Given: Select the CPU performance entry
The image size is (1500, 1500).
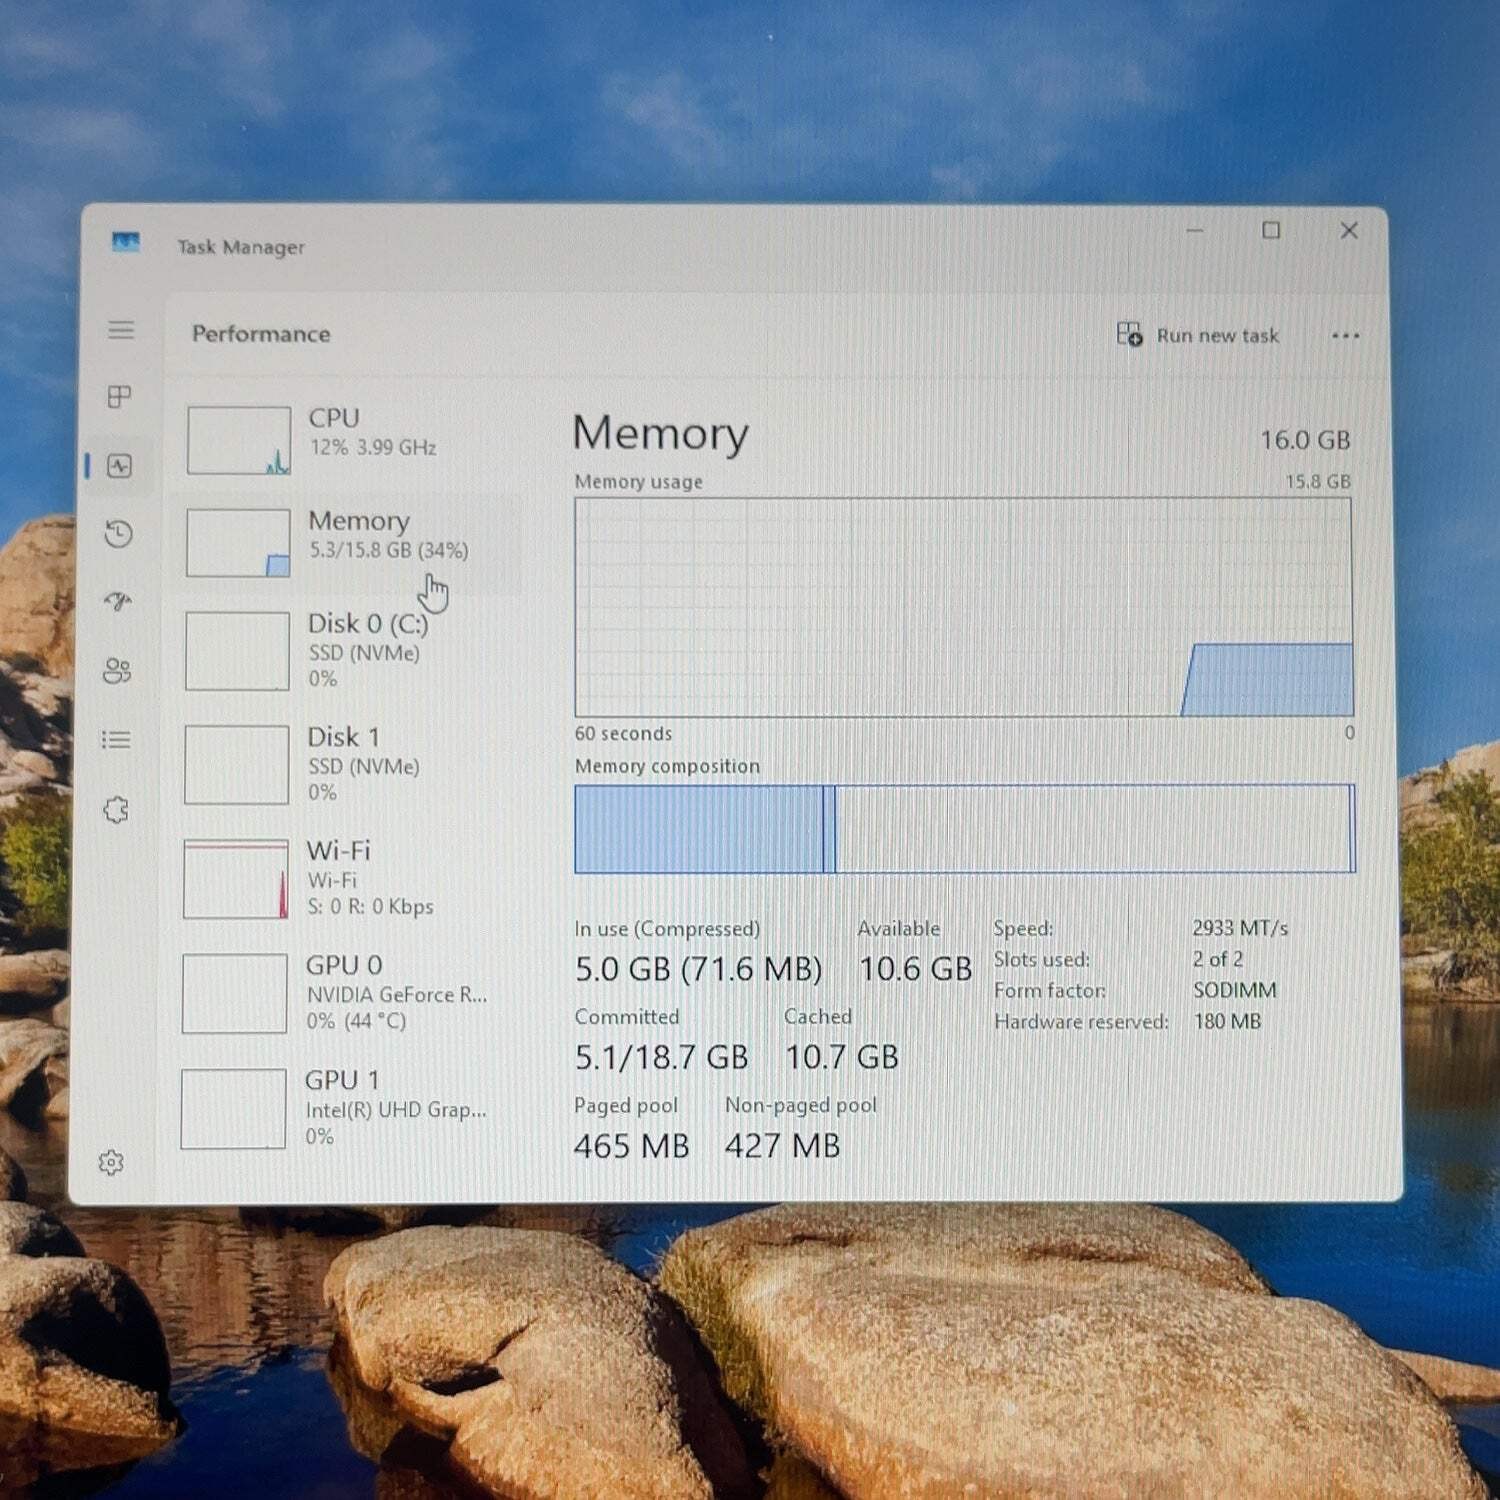Looking at the screenshot, I should (347, 440).
